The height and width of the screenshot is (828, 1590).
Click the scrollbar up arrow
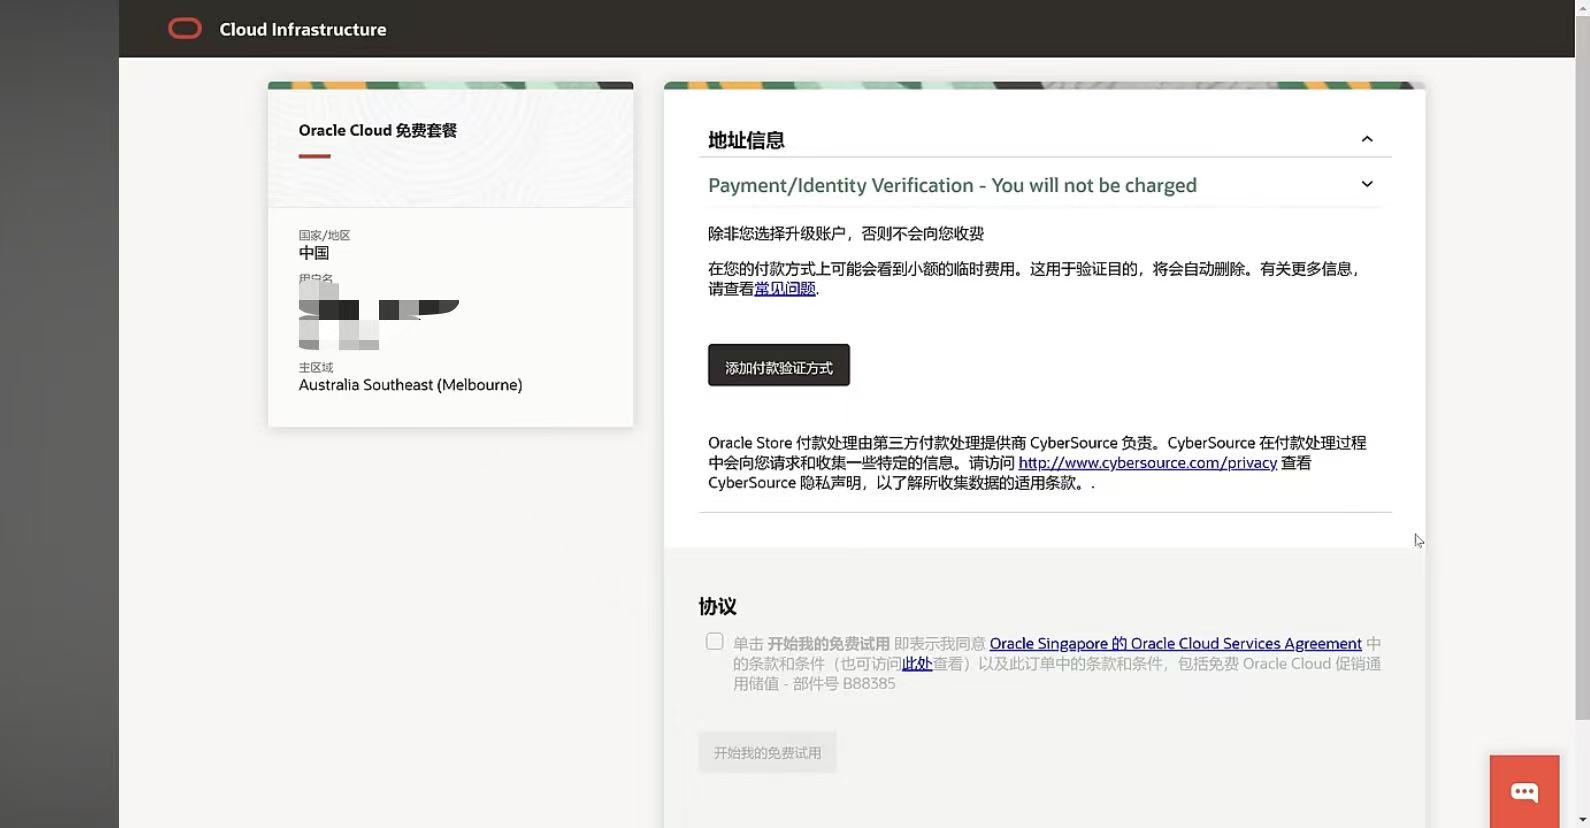1582,6
